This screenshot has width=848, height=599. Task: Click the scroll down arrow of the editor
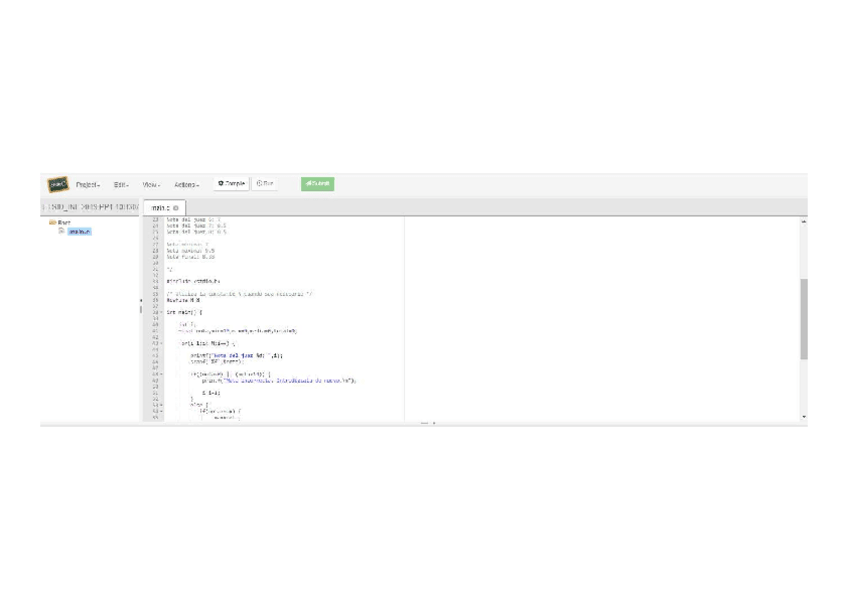coord(804,417)
